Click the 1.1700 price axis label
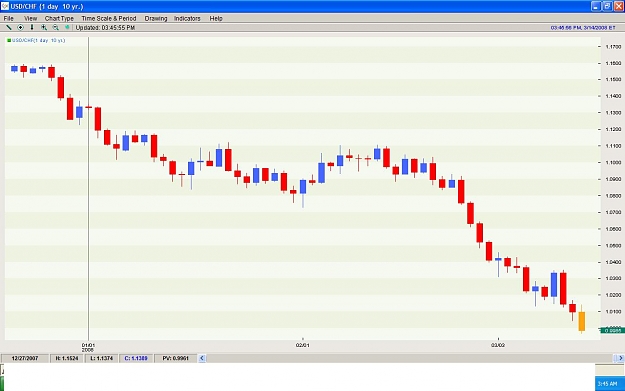Image resolution: width=625 pixels, height=391 pixels. pos(613,47)
